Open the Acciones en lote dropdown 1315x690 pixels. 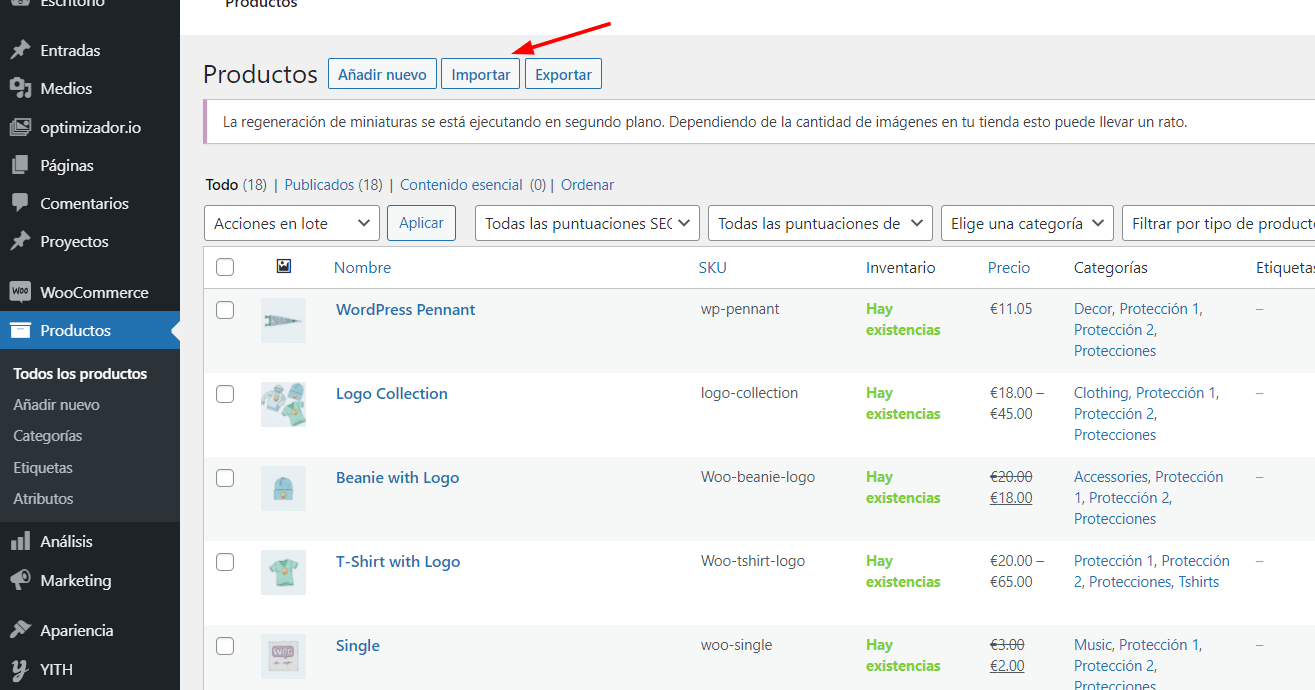click(x=292, y=223)
